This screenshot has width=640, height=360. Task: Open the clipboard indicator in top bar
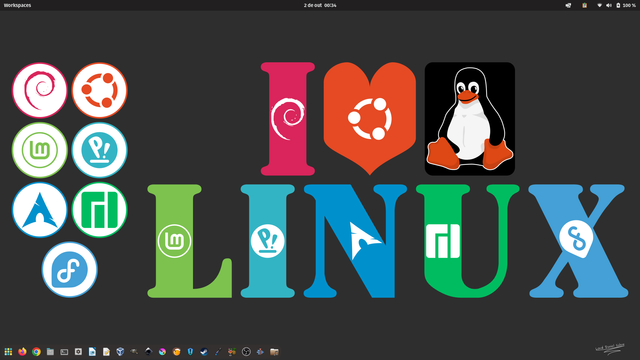(584, 5)
